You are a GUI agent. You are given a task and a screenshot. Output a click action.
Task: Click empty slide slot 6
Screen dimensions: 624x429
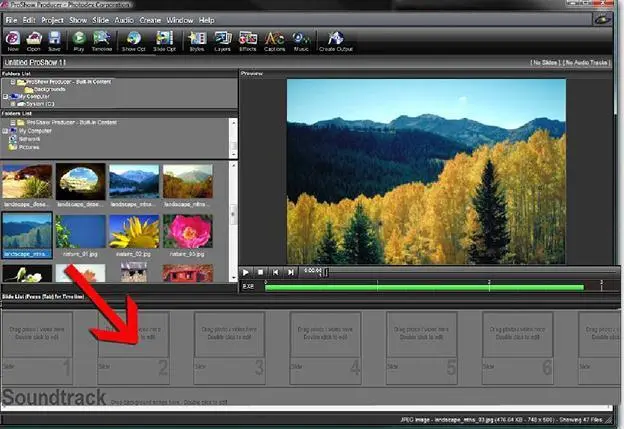pyautogui.click(x=518, y=348)
